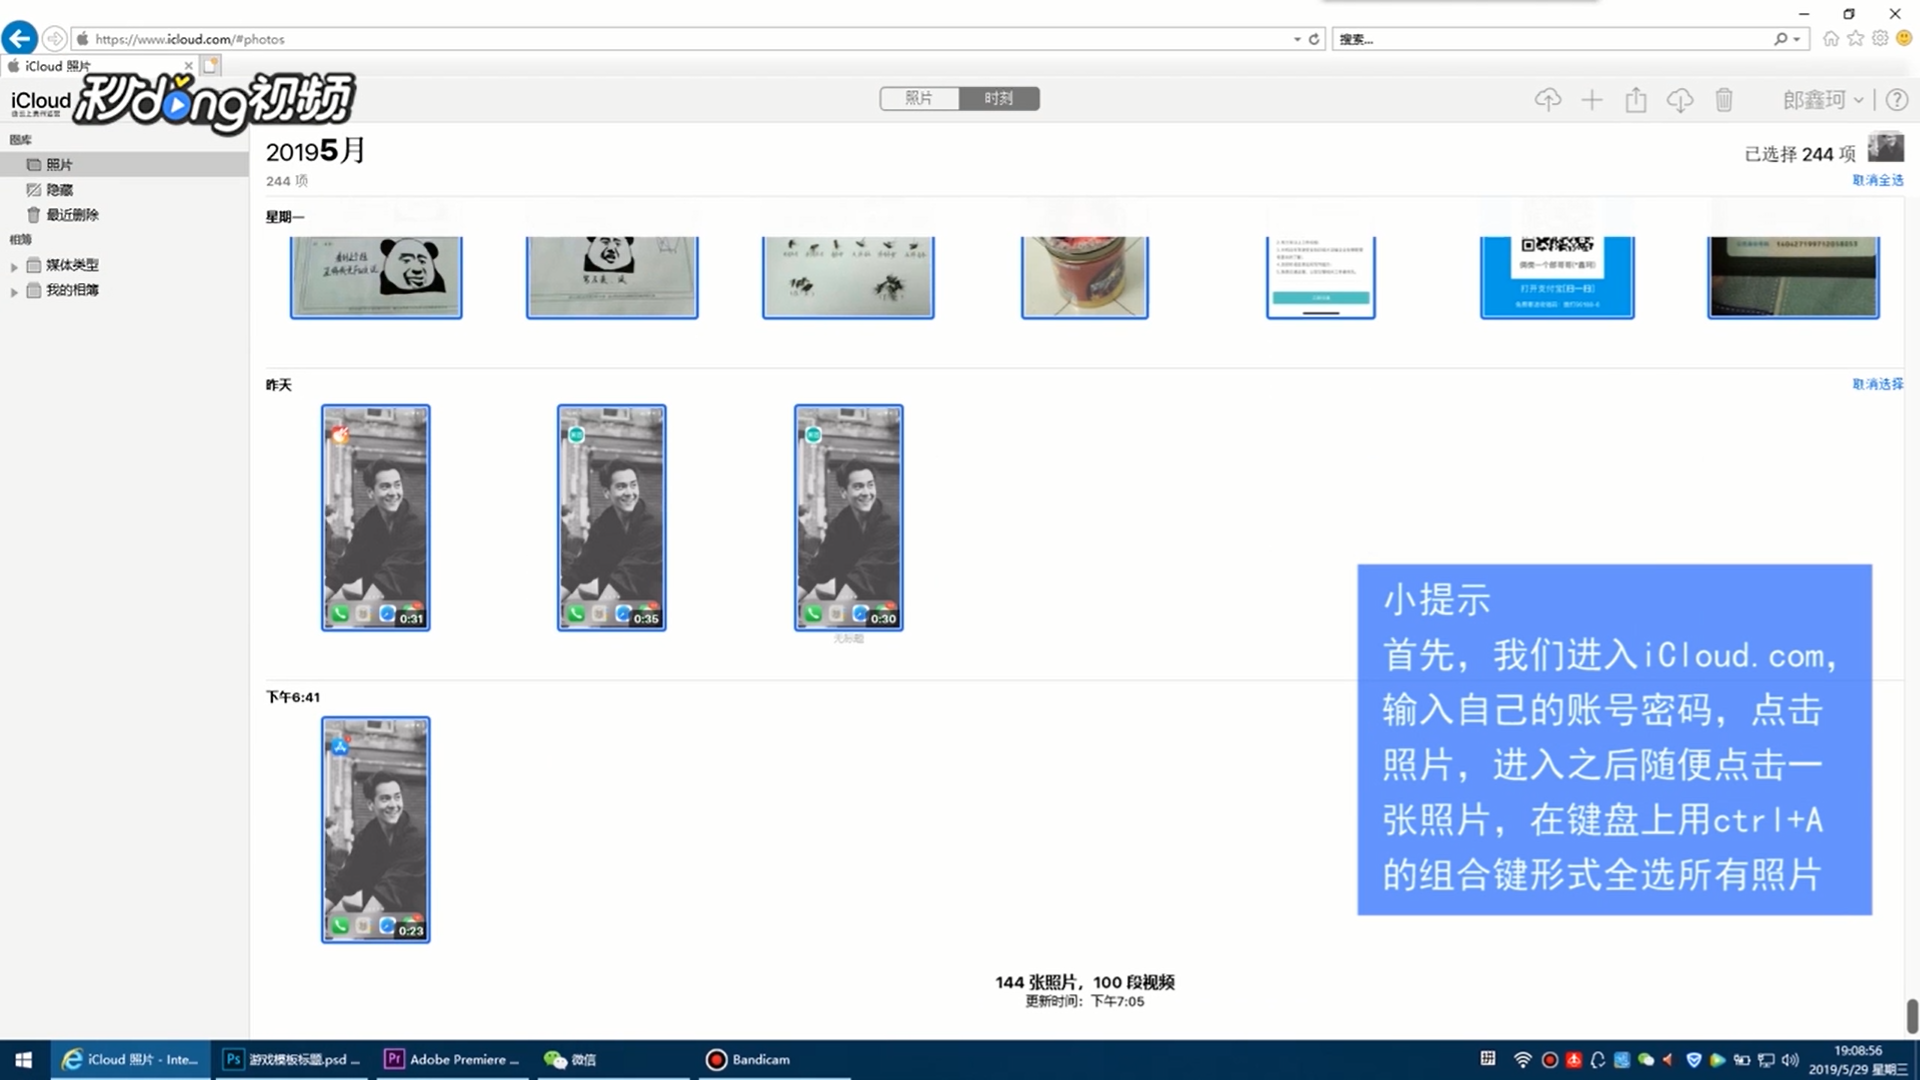This screenshot has height=1080, width=1920.
Task: Click the iCloud logo text
Action: (x=40, y=101)
